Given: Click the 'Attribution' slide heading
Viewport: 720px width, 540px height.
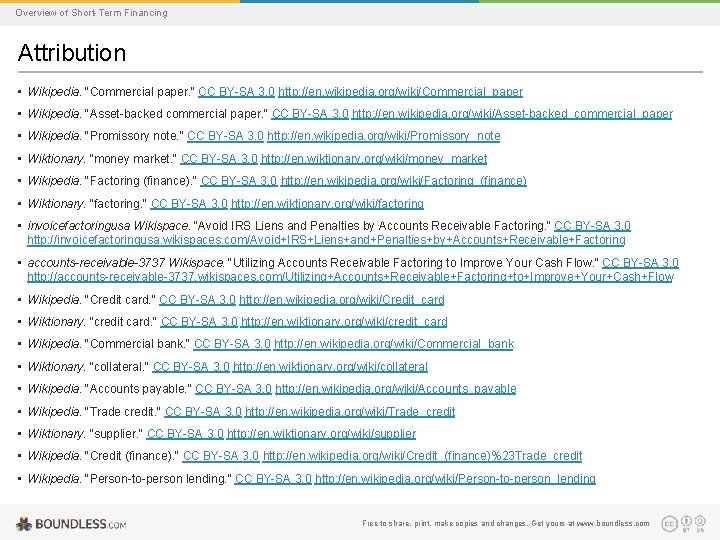Looking at the screenshot, I should click(72, 52).
